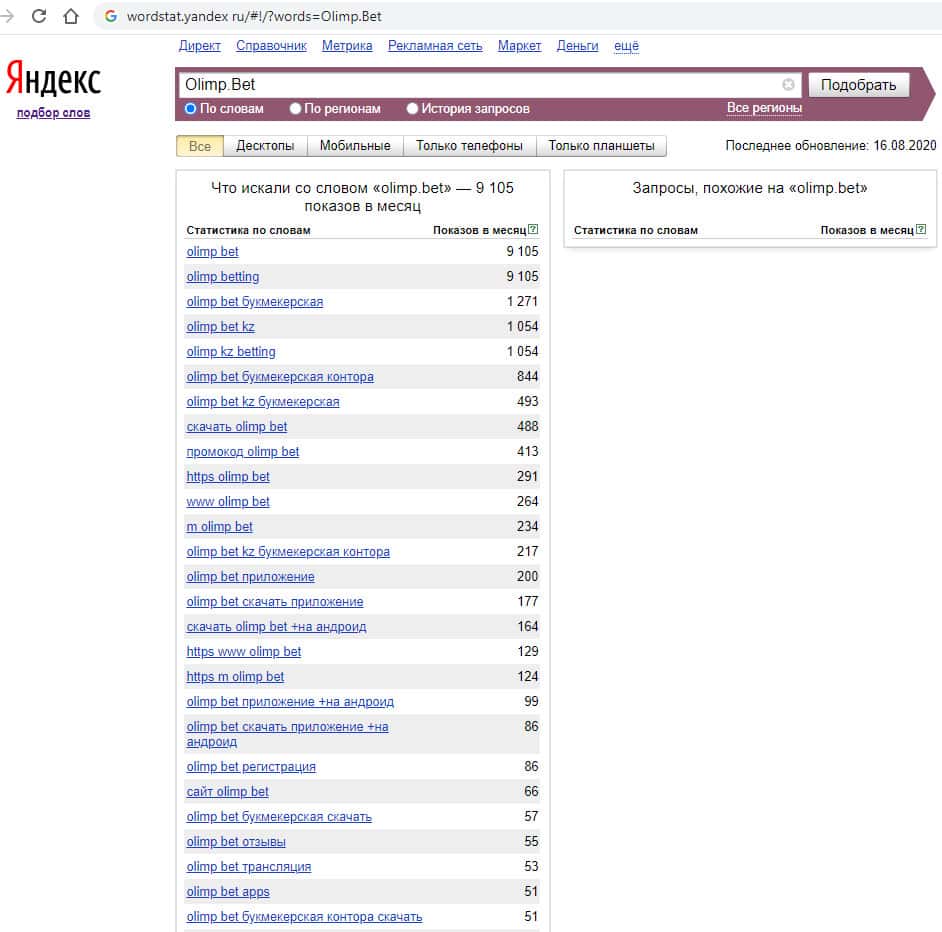Open olimp bet apps query
The width and height of the screenshot is (942, 932).
tap(228, 892)
